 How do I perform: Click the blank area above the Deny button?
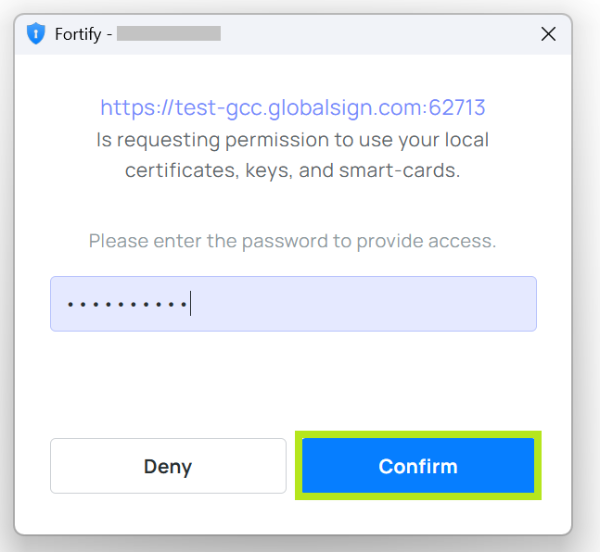(168, 384)
